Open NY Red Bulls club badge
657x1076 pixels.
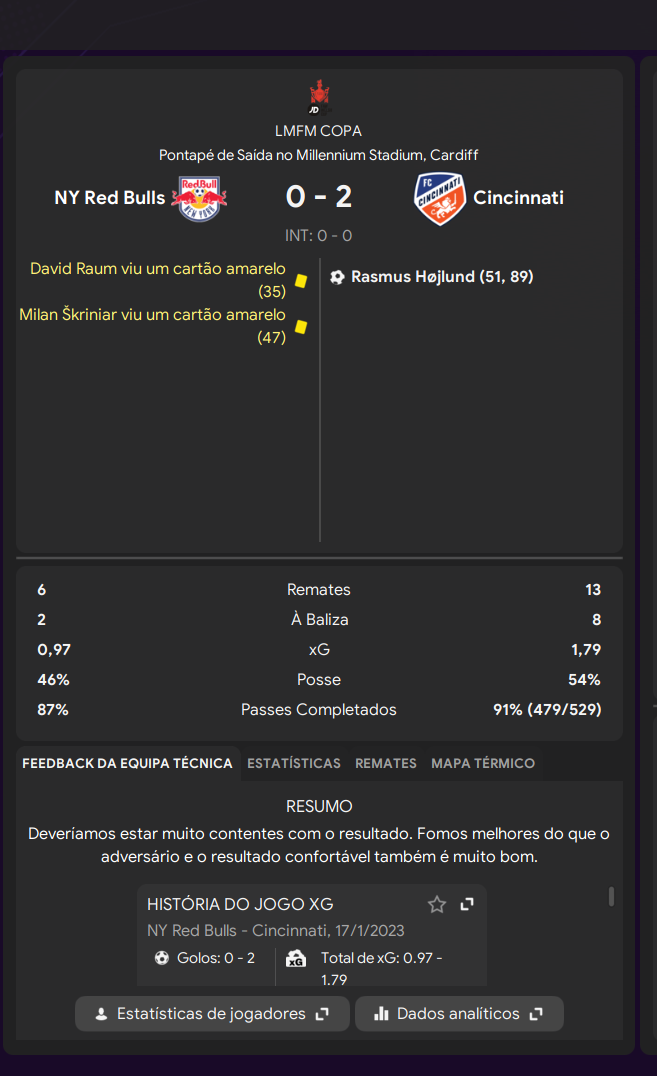(199, 198)
